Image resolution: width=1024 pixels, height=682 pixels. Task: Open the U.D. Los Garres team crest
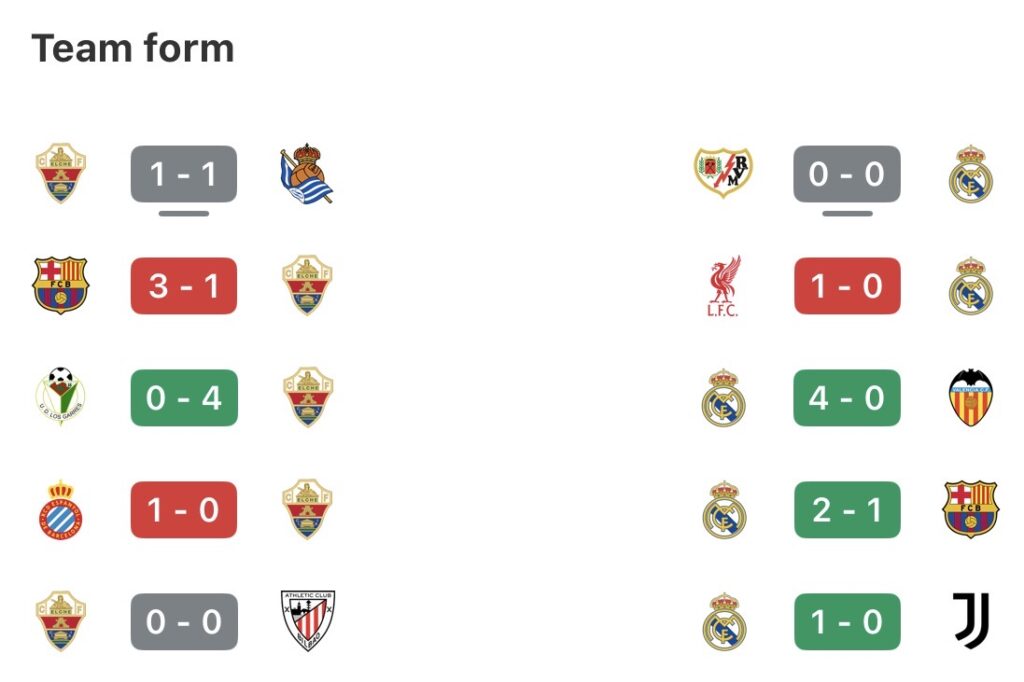click(61, 398)
